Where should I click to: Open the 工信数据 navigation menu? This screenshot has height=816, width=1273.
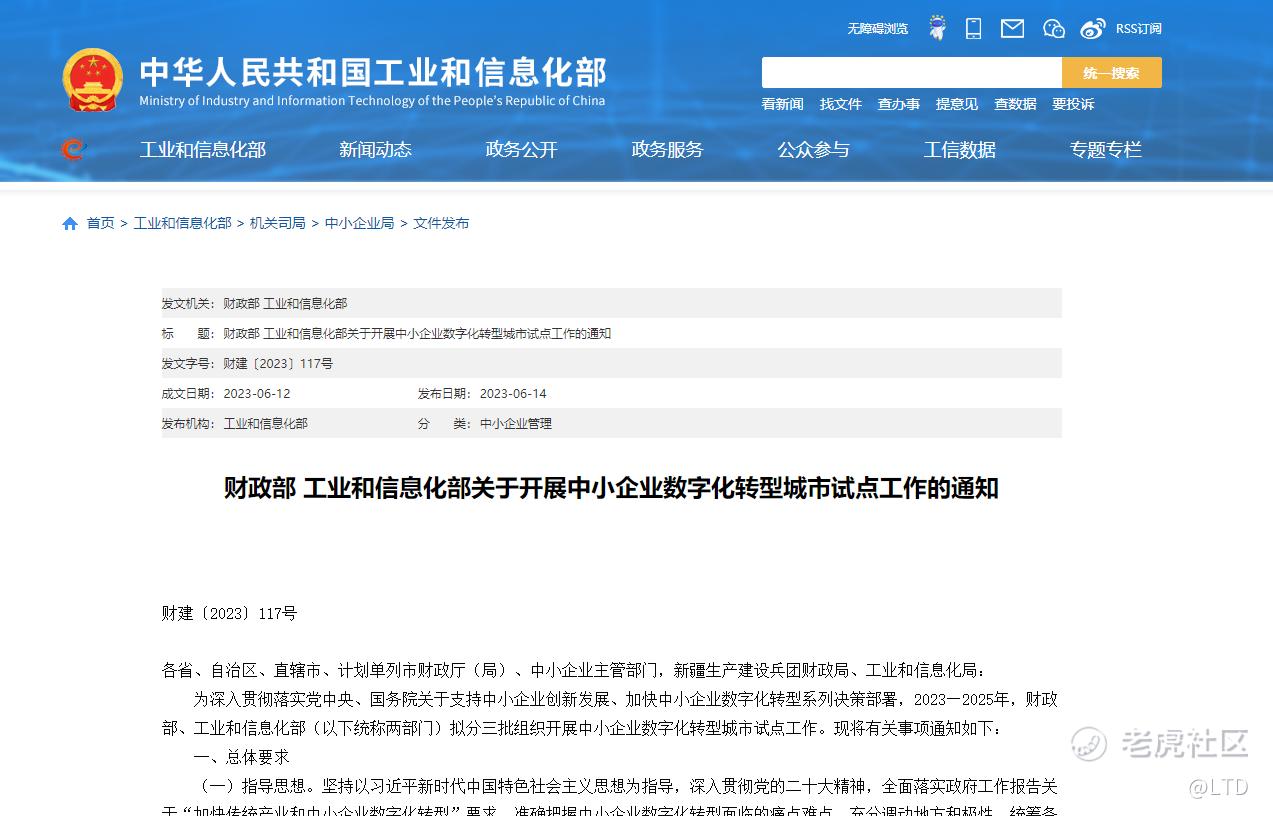(x=959, y=150)
